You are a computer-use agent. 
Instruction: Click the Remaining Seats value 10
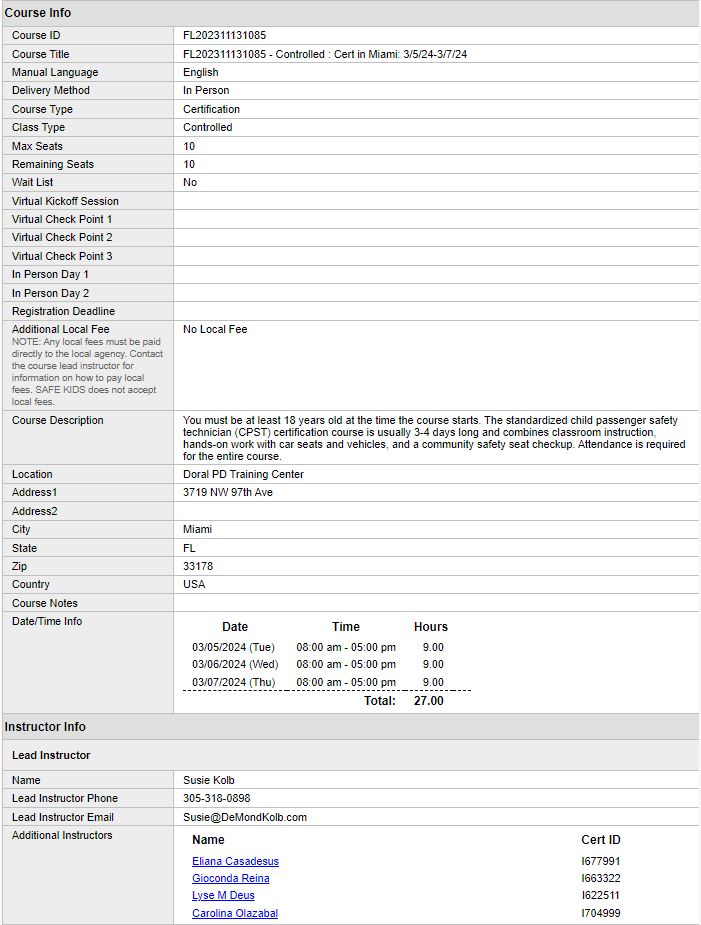tap(189, 164)
